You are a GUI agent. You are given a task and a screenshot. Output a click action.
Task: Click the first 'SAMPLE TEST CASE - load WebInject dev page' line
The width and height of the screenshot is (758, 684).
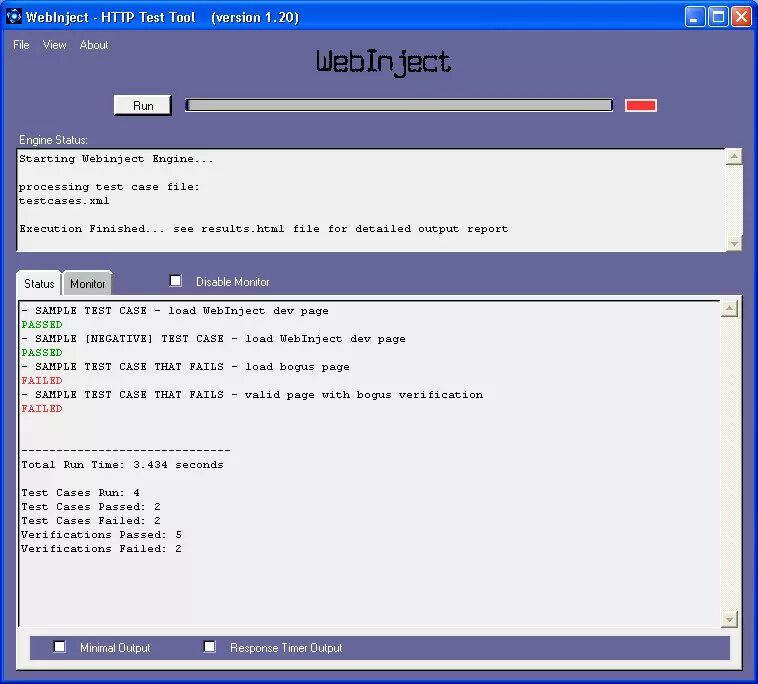pyautogui.click(x=175, y=310)
